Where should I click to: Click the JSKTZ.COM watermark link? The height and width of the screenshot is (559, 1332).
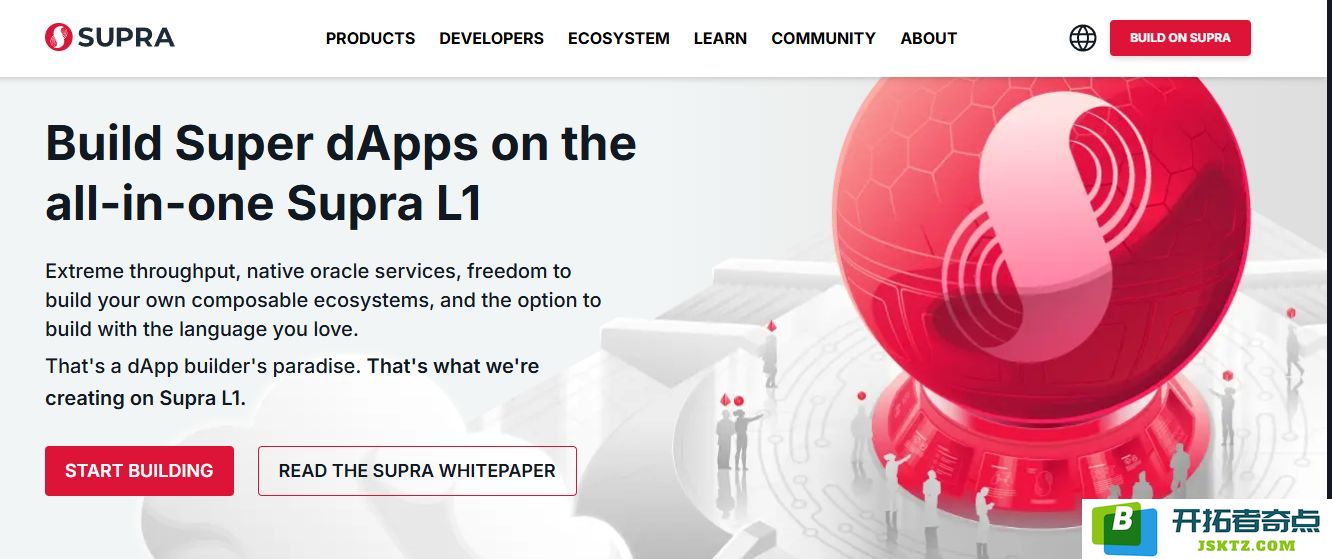coord(1246,545)
